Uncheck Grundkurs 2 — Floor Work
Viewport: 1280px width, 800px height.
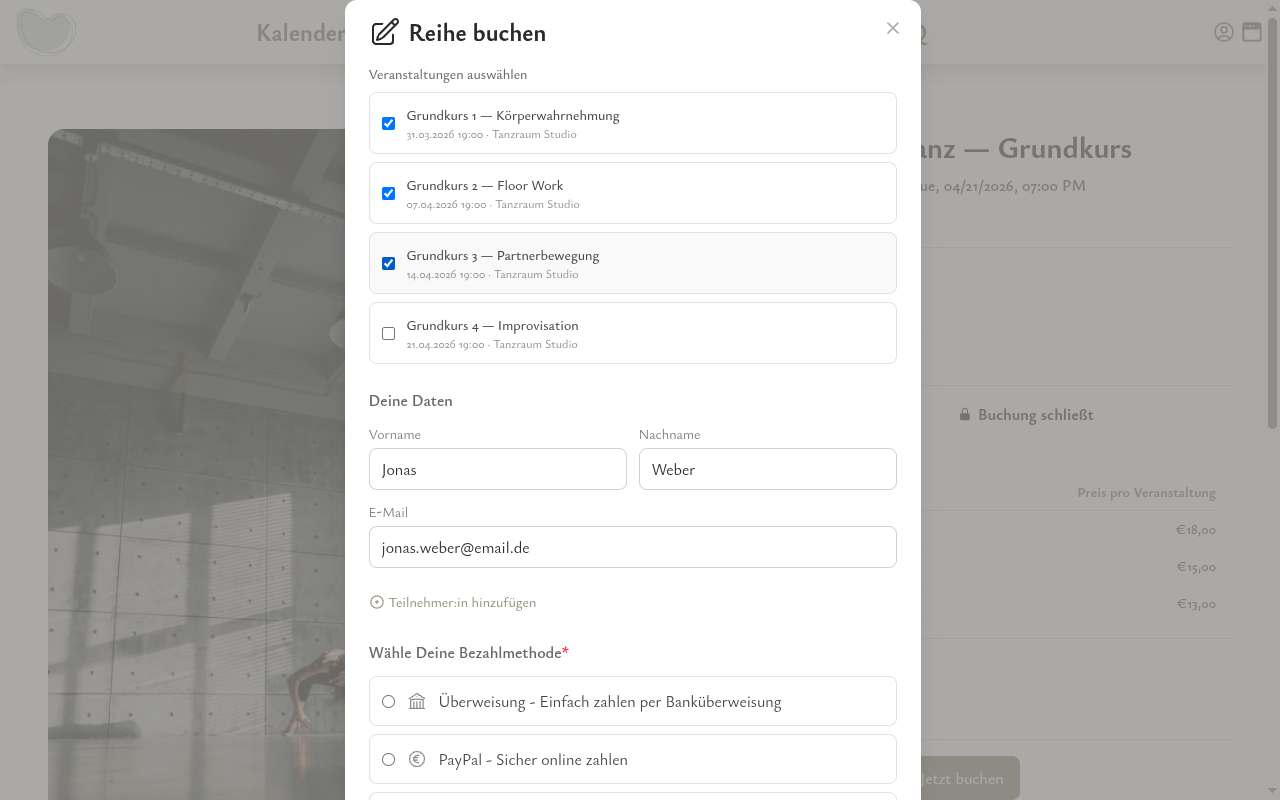(x=389, y=194)
